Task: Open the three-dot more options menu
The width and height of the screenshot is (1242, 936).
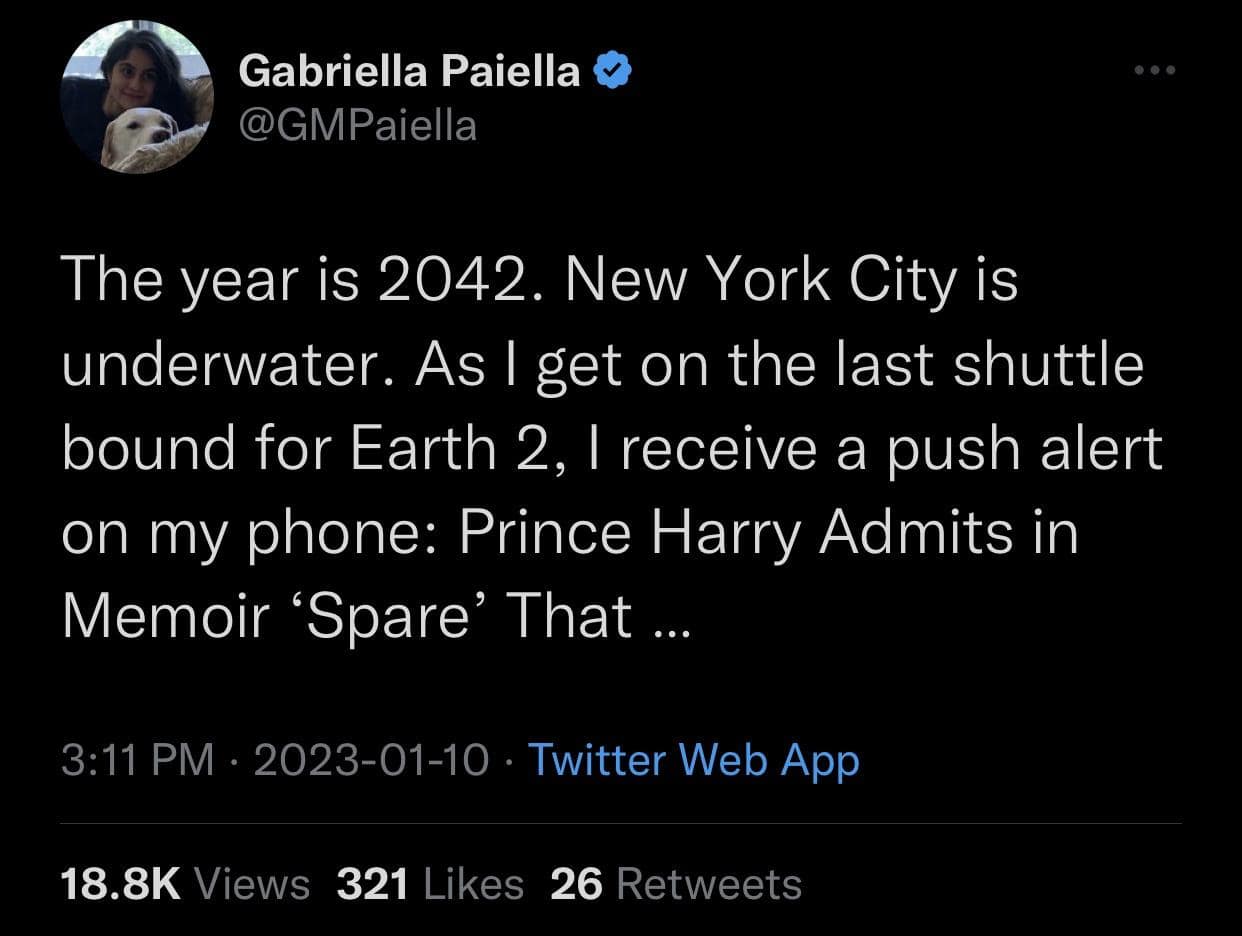Action: point(1155,71)
